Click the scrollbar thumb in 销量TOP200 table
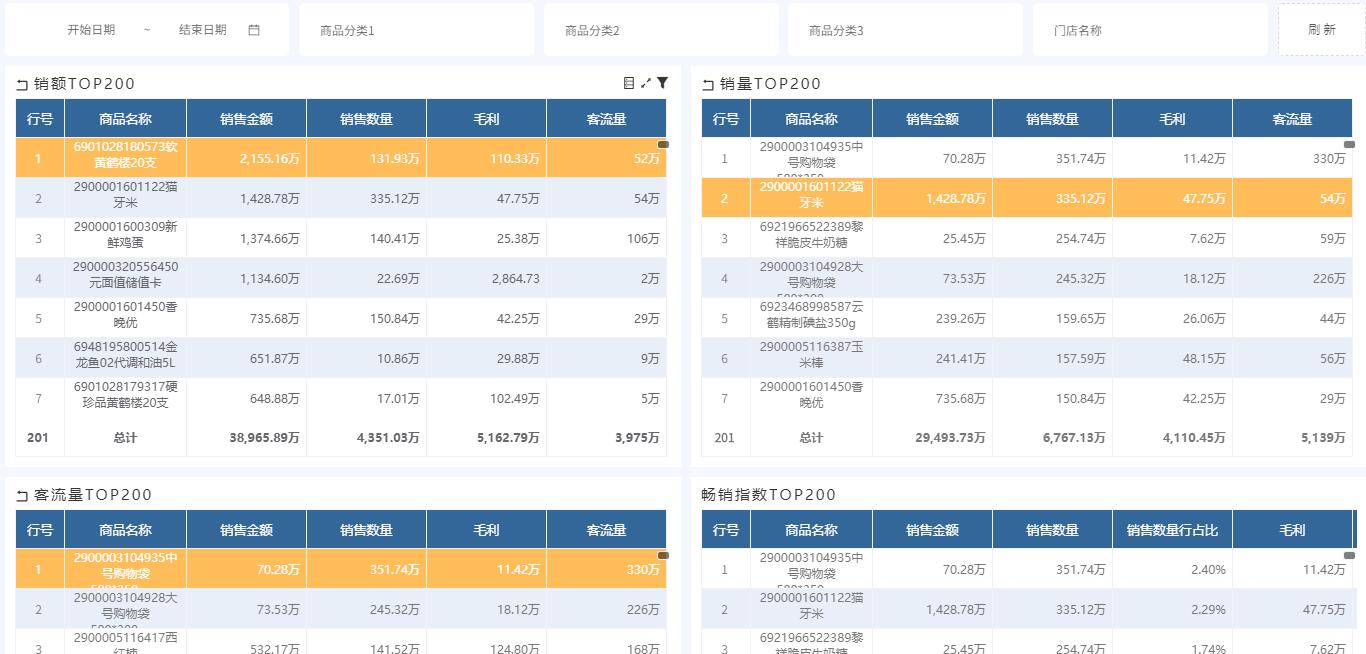Viewport: 1366px width, 654px height. coord(1349,145)
